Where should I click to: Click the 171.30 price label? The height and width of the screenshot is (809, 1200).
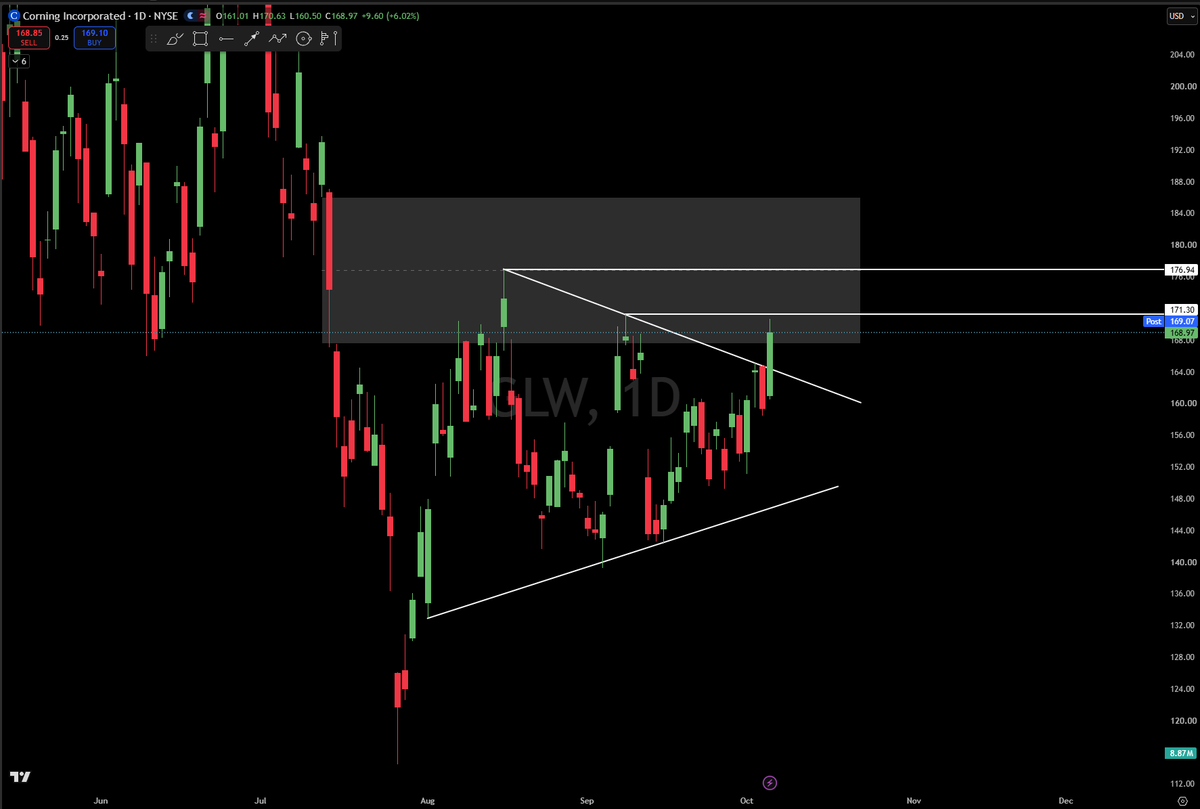click(1181, 310)
